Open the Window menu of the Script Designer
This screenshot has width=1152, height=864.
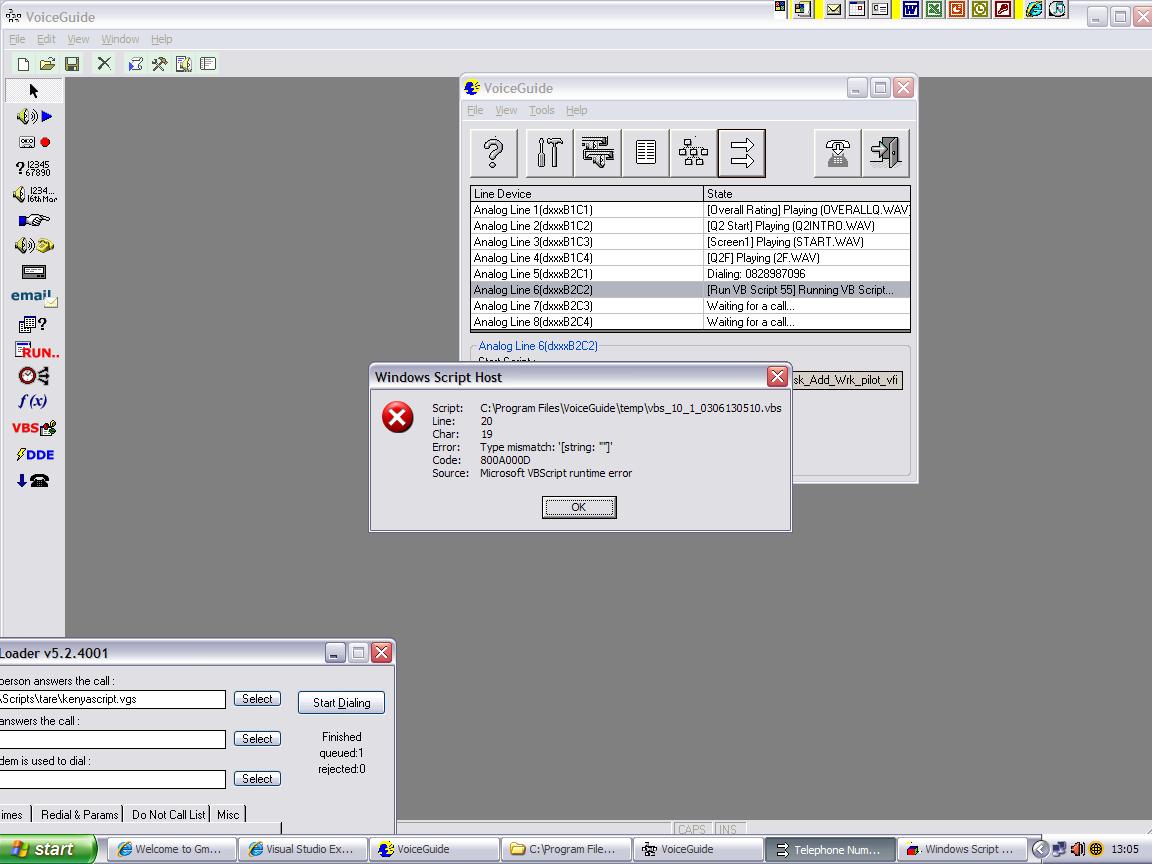click(x=120, y=39)
